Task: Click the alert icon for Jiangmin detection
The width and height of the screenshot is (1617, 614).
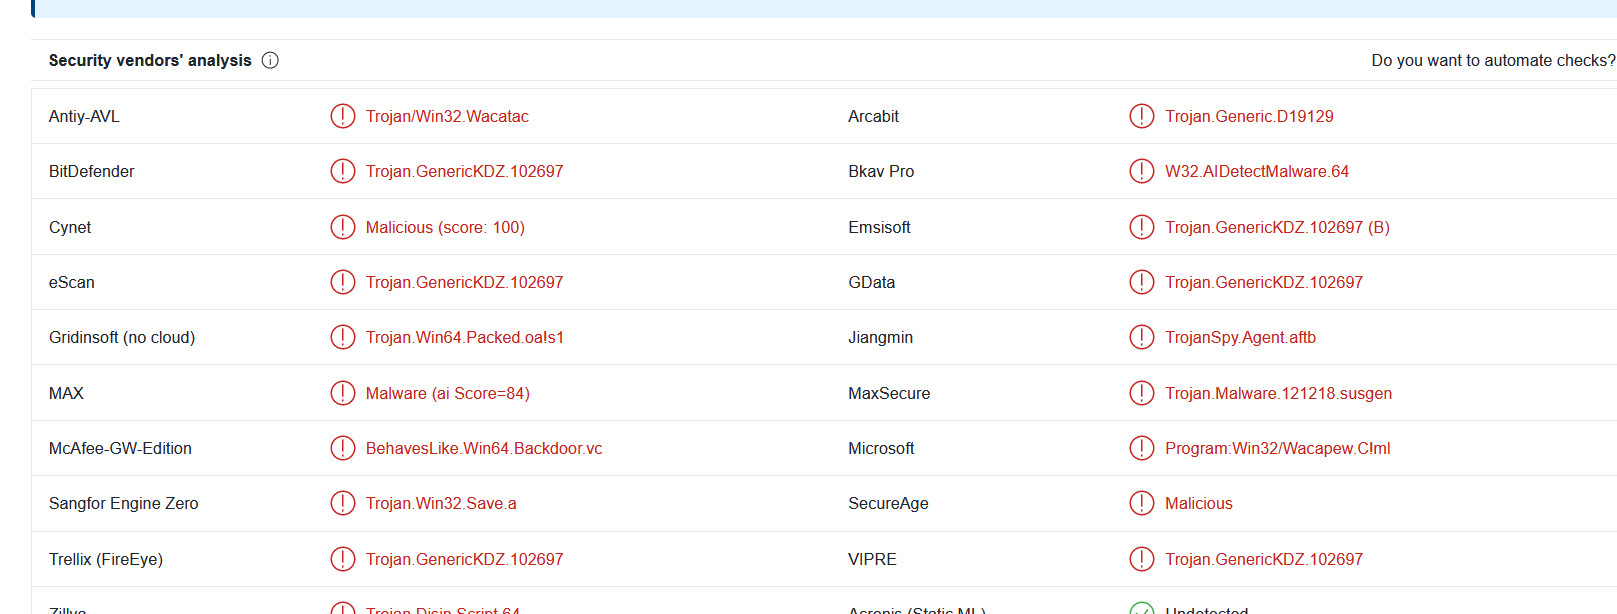Action: (x=1142, y=337)
